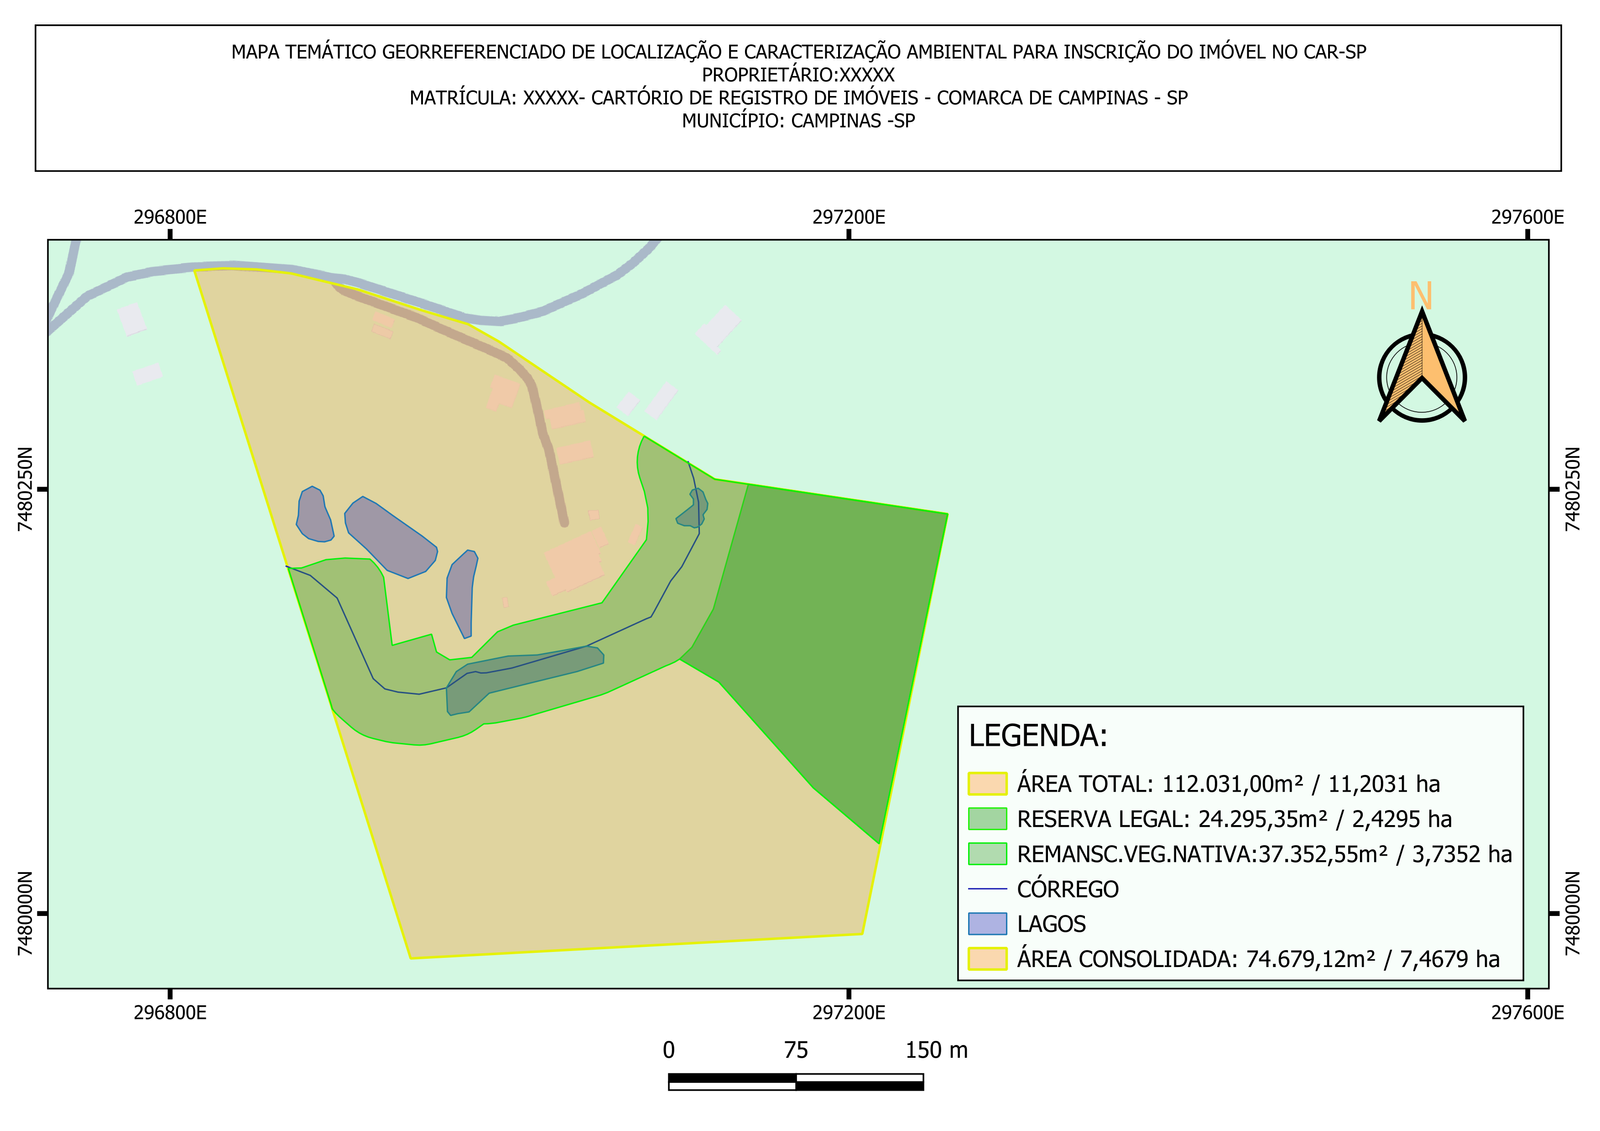Select the CÓRREGO legend label
Screen dimensions: 1600x1131
pyautogui.click(x=1068, y=889)
